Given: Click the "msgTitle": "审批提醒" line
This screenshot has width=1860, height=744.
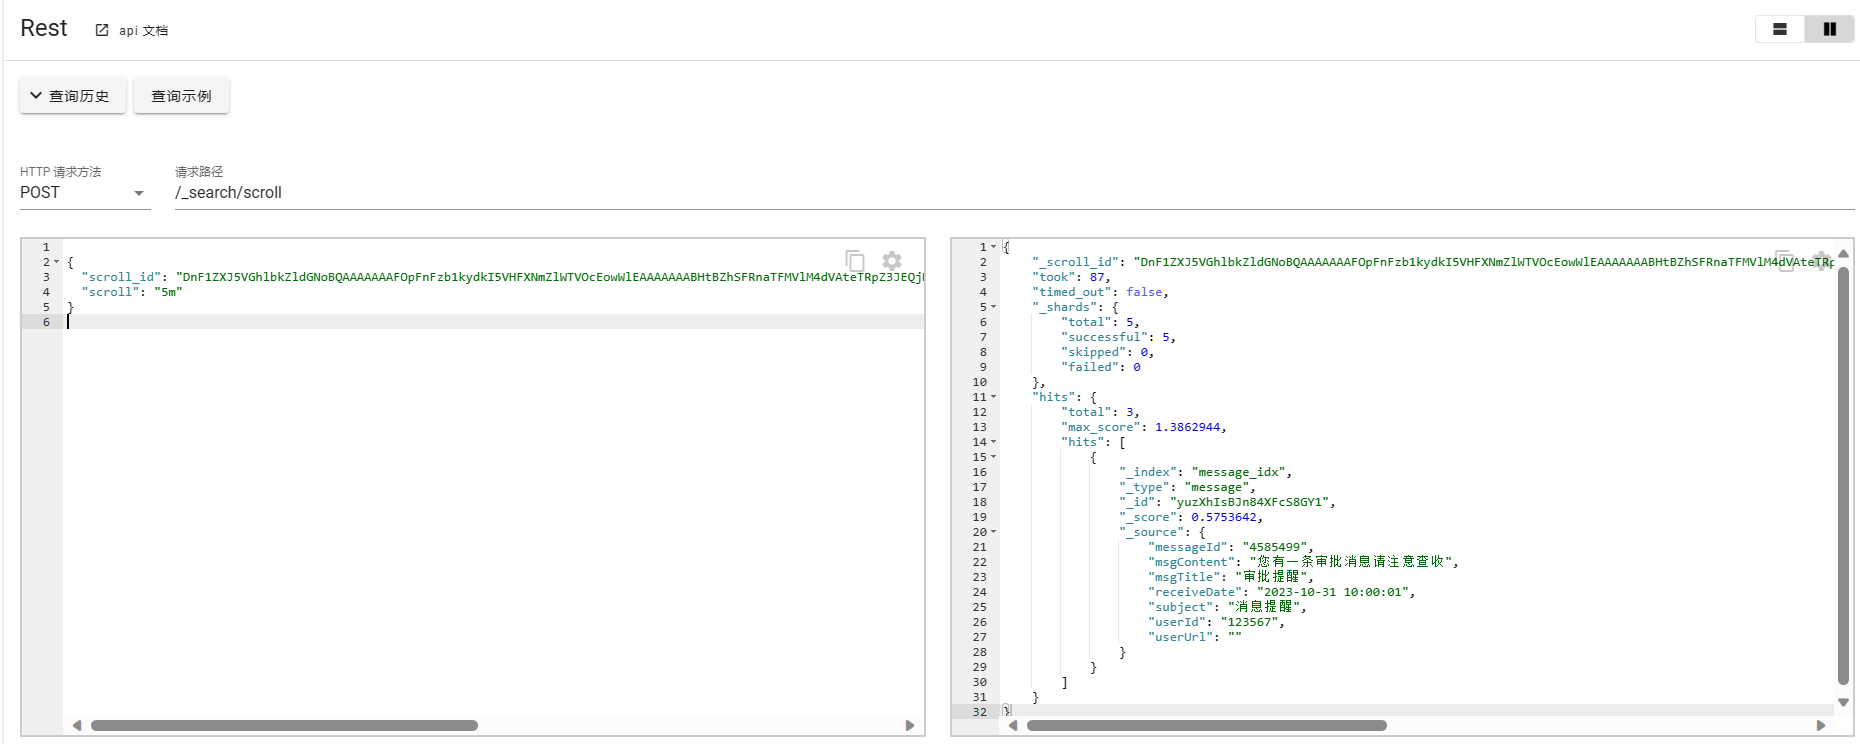Looking at the screenshot, I should click(1230, 577).
